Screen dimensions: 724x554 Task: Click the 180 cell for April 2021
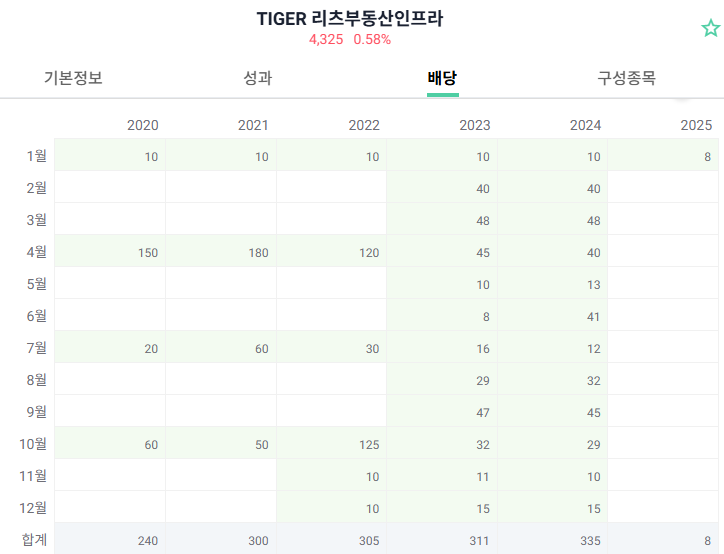pos(221,251)
